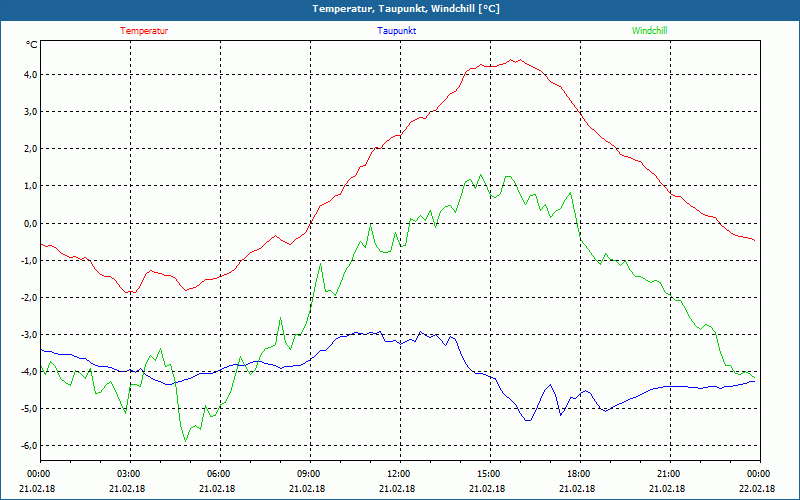Click the 12:00 time axis label

398,474
